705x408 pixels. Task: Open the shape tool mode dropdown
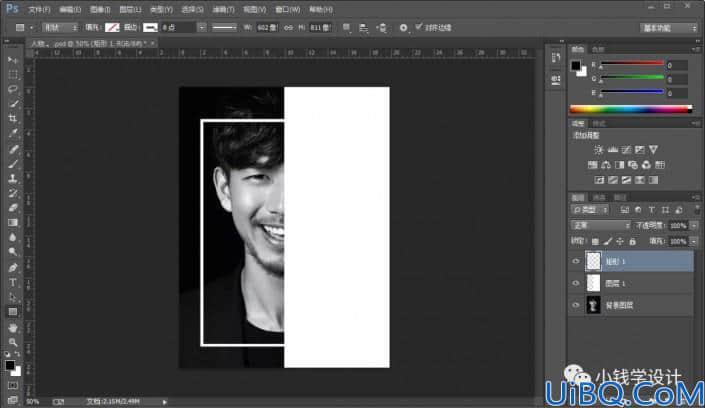click(x=60, y=28)
